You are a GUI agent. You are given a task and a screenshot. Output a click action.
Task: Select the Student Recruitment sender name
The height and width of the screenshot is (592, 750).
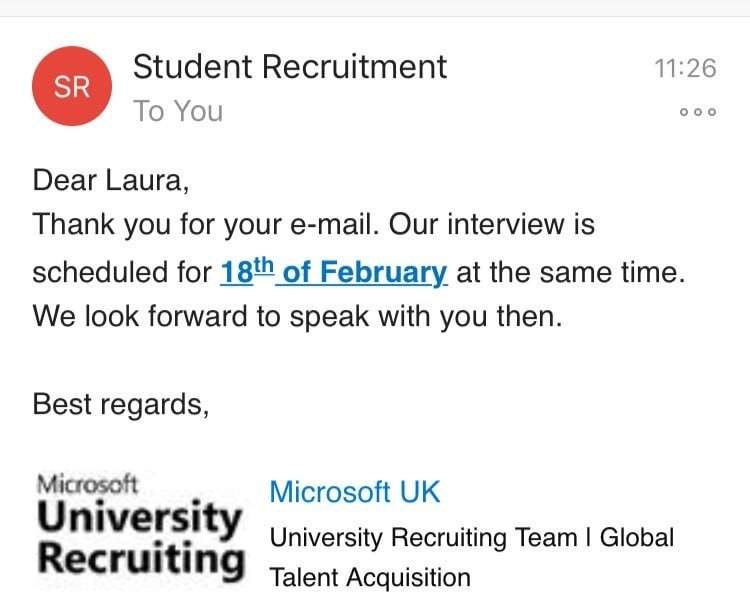coord(290,67)
